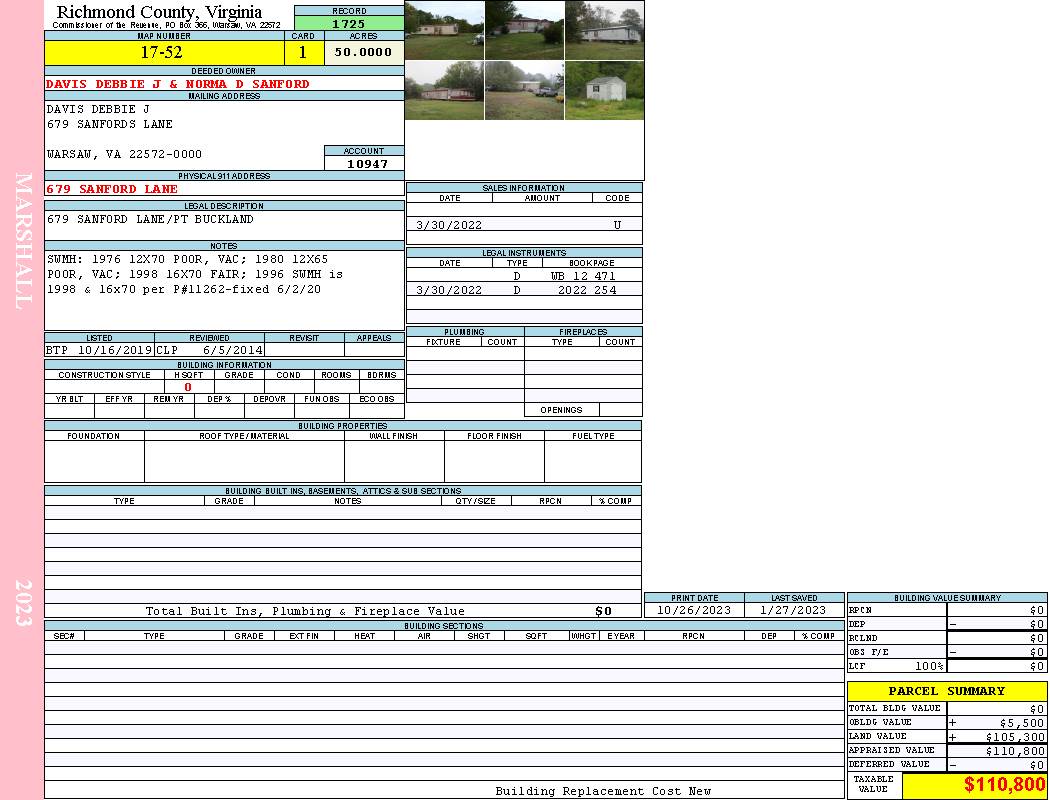Click the last saved date 1/27/2023
Image resolution: width=1050 pixels, height=800 pixels.
793,610
